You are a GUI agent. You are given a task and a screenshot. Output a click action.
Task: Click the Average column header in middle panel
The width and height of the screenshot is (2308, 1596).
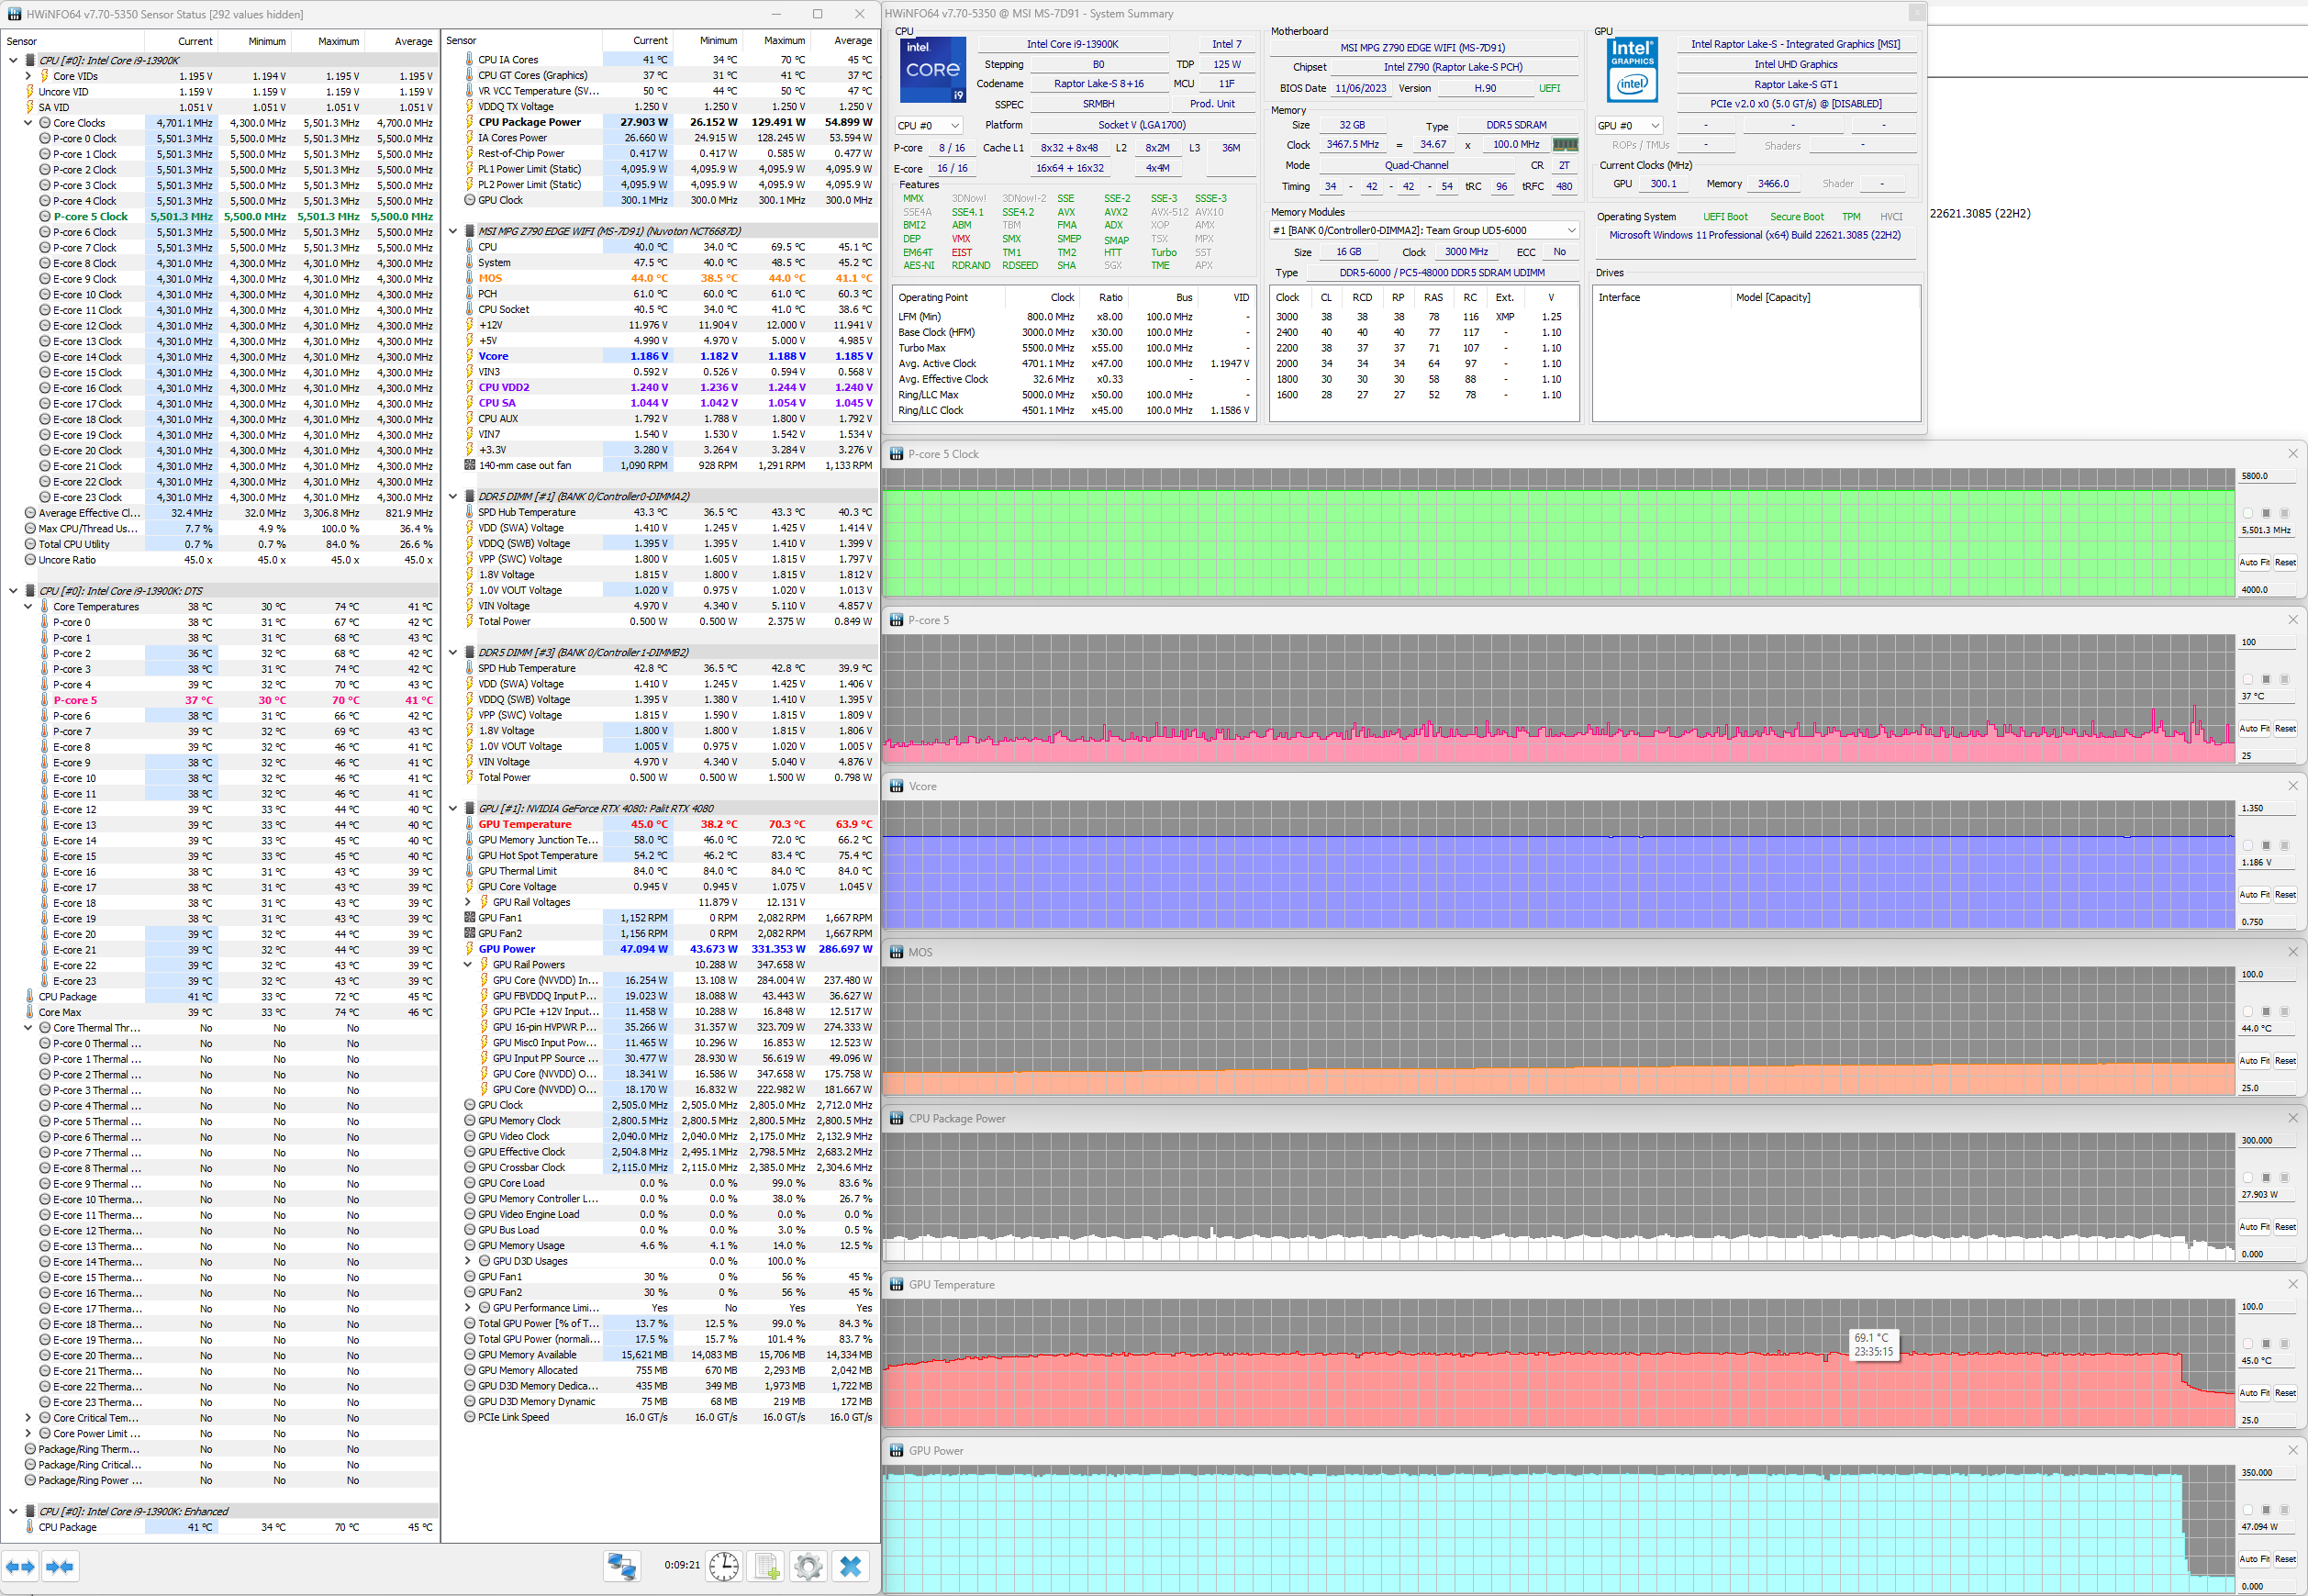click(852, 41)
